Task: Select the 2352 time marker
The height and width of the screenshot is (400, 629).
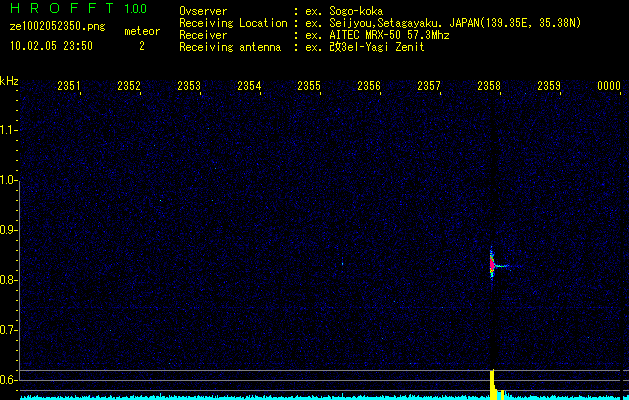Action: point(129,86)
